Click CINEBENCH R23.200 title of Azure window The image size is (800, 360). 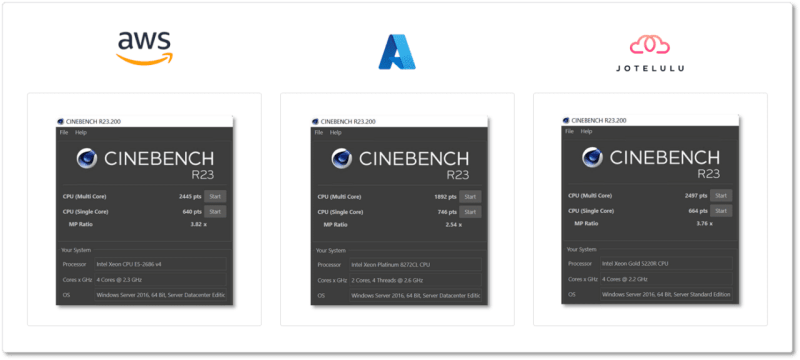348,121
